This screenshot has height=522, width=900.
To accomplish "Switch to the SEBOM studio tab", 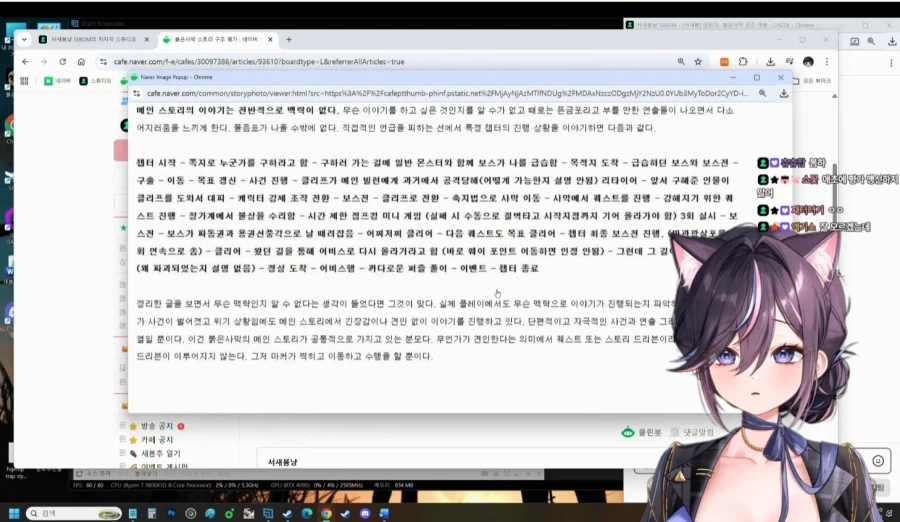I will (93, 40).
